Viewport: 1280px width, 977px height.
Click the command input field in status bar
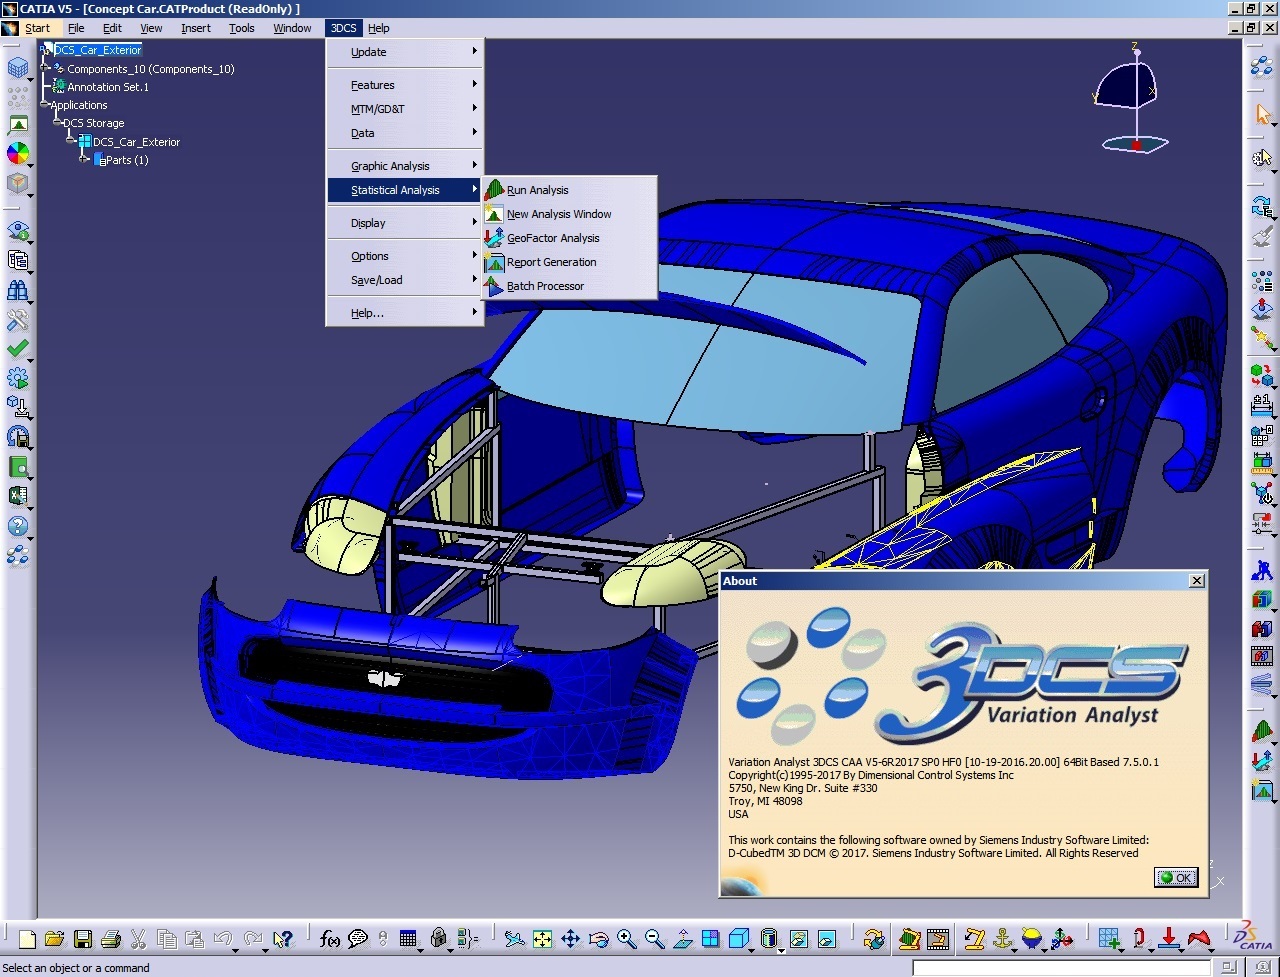click(1061, 968)
